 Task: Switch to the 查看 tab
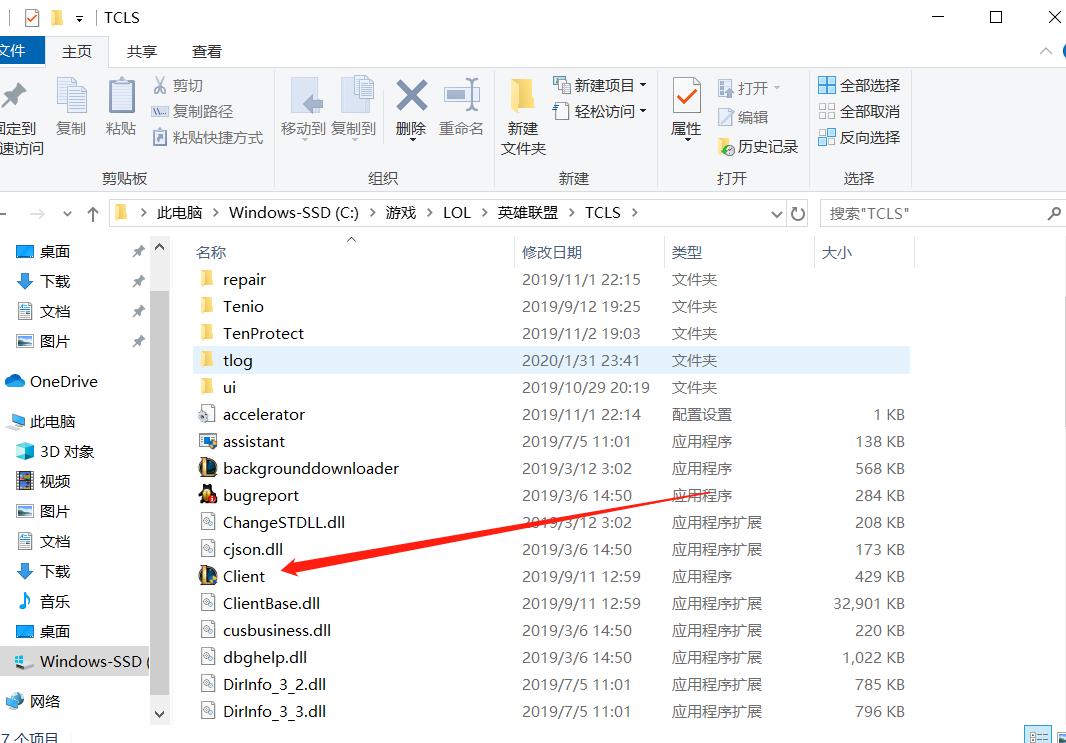coord(207,51)
